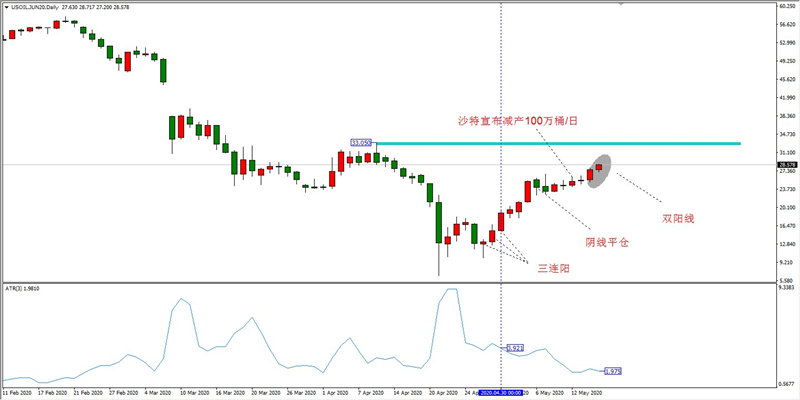Click the triangle arrow beside USOIL.JUN20 title
Viewport: 800px width, 400px height.
click(5, 8)
